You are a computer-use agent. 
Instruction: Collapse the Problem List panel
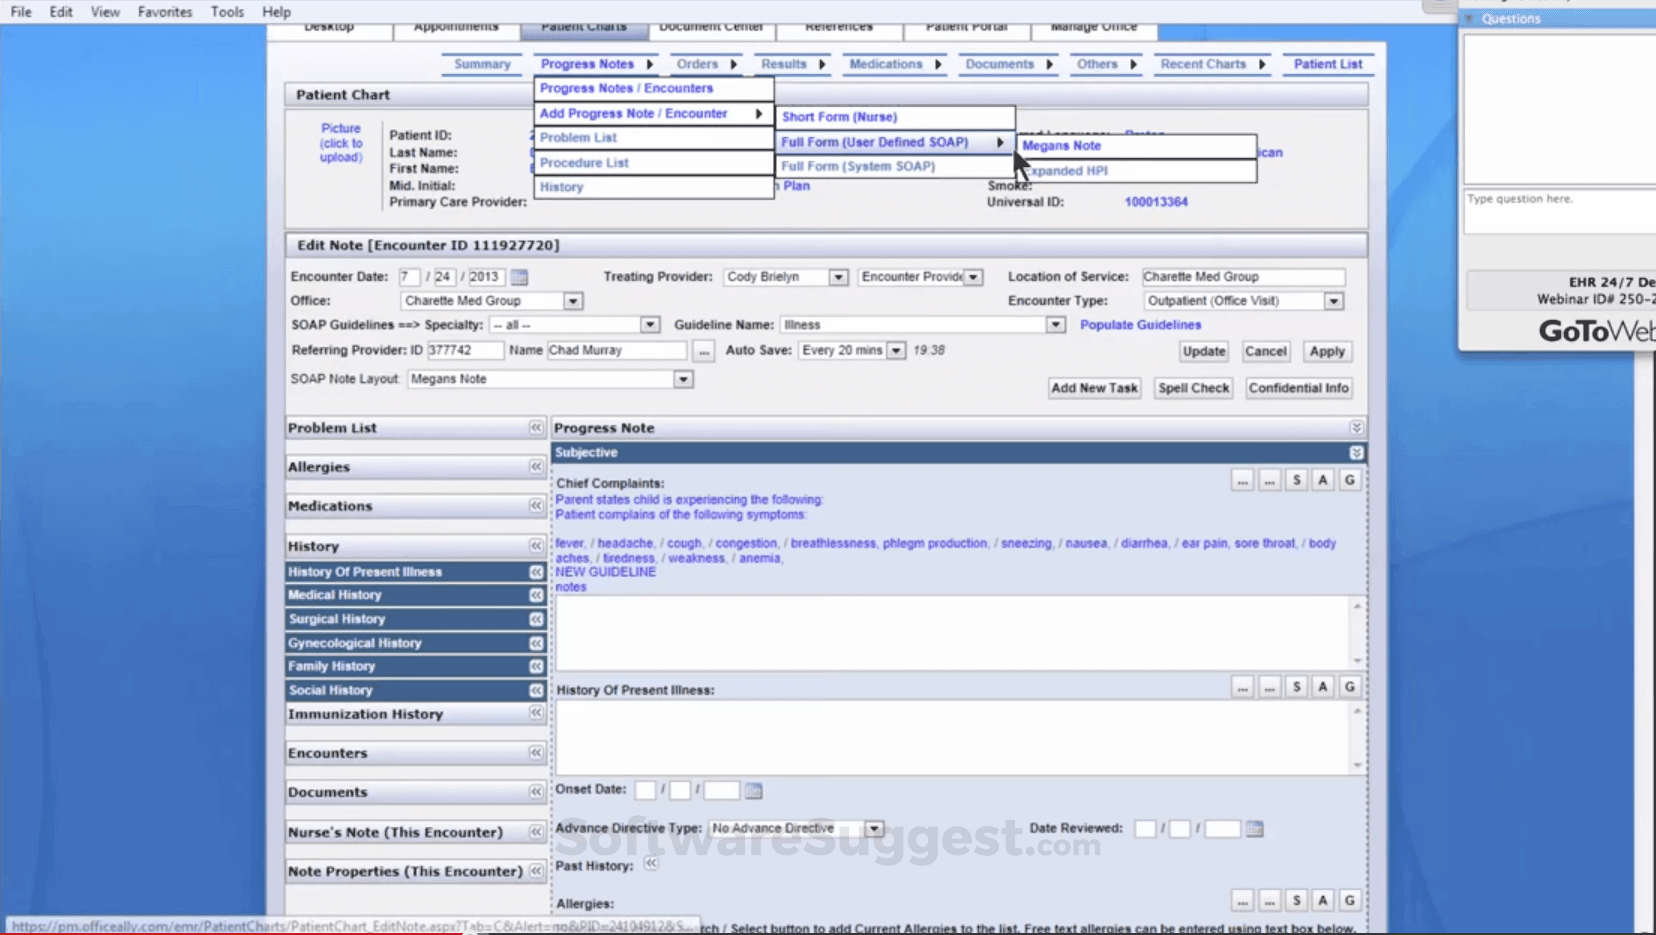537,427
